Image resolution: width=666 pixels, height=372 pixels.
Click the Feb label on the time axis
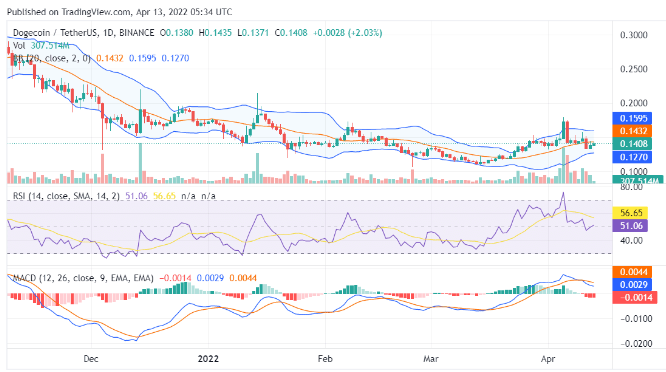(x=325, y=359)
